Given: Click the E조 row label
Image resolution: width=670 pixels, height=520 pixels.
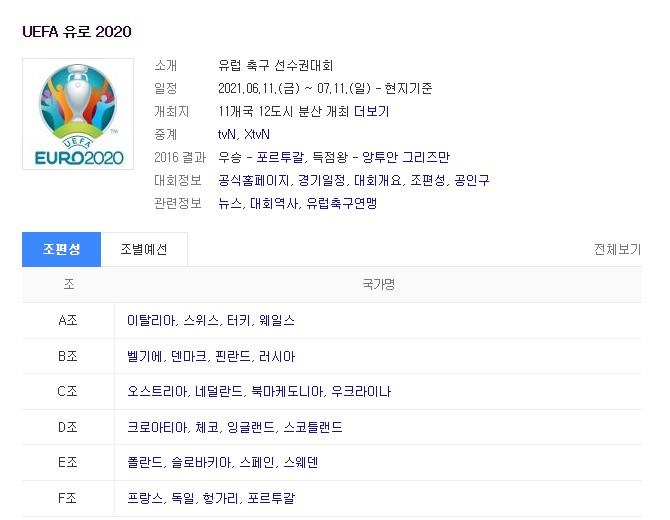Looking at the screenshot, I should pyautogui.click(x=68, y=462).
